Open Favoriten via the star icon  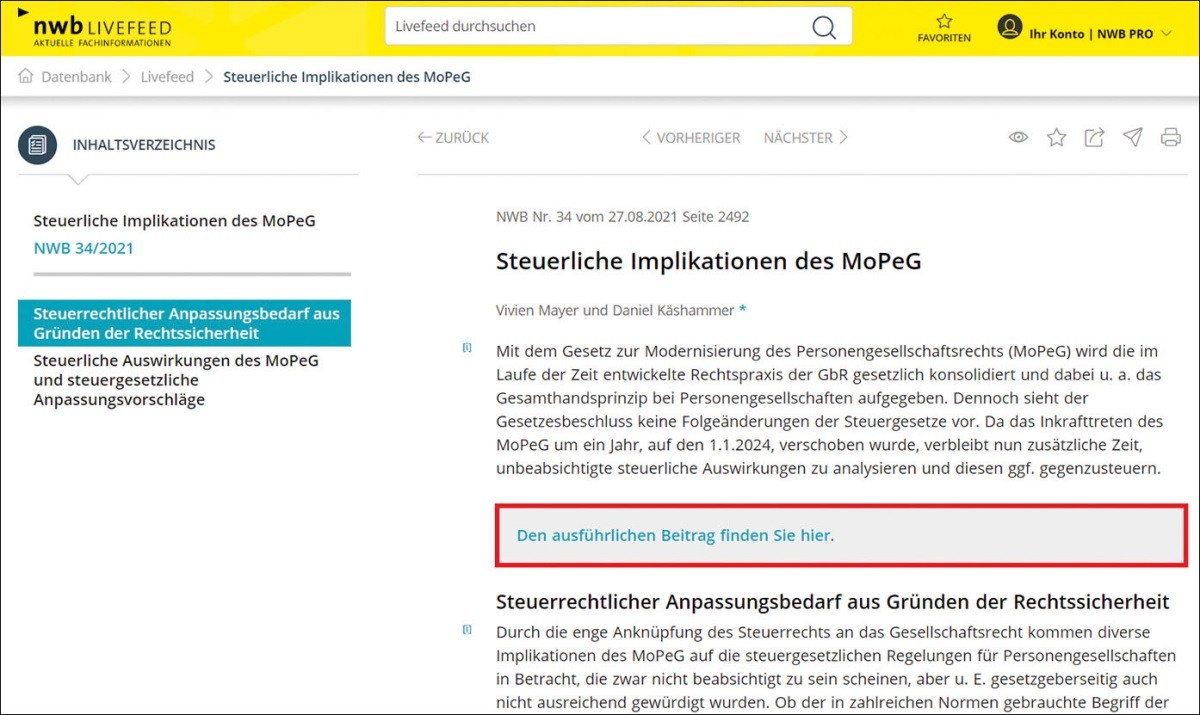tap(943, 22)
